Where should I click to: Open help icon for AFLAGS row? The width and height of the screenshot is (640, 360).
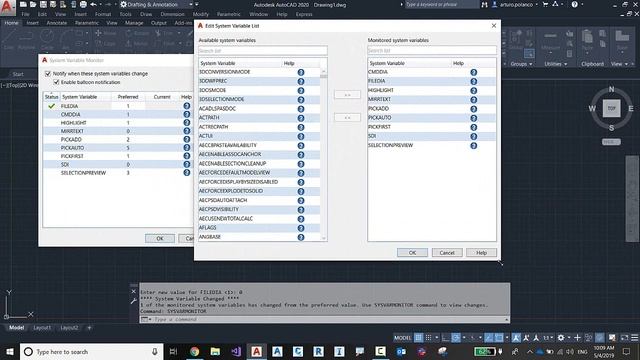[301, 228]
